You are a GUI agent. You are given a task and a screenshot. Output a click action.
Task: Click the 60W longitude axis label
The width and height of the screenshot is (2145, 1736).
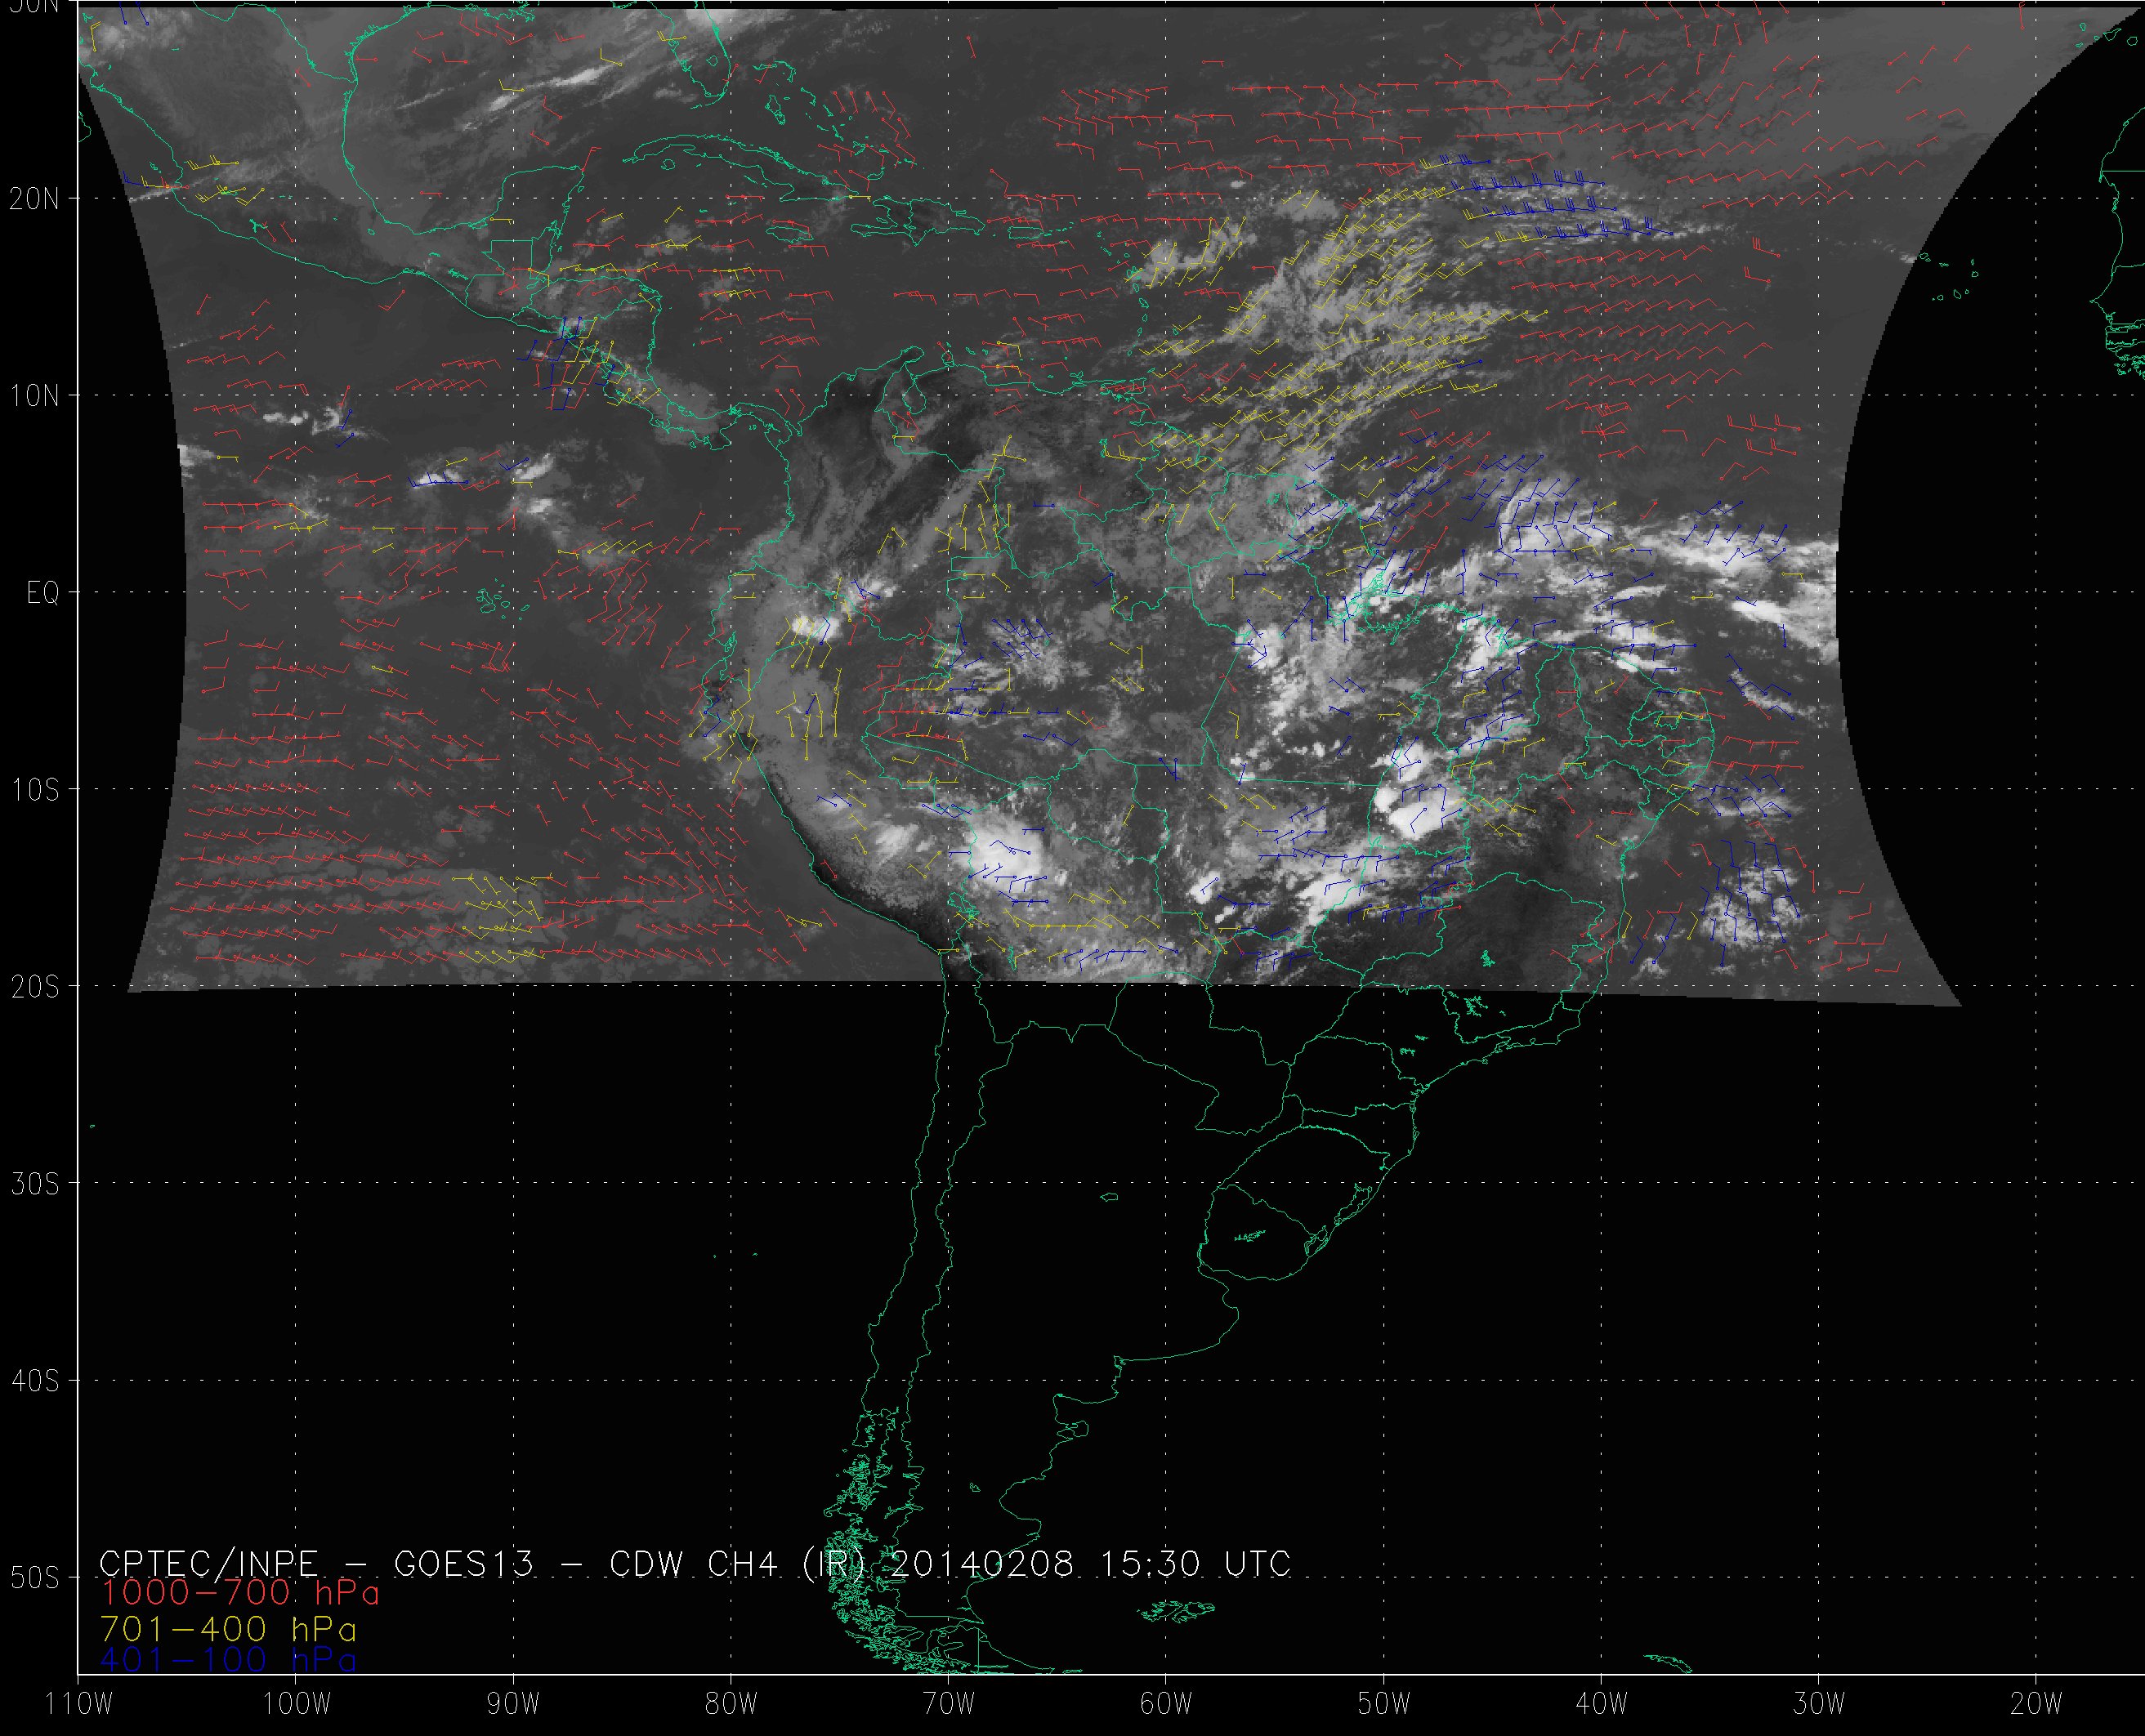(x=1166, y=1704)
